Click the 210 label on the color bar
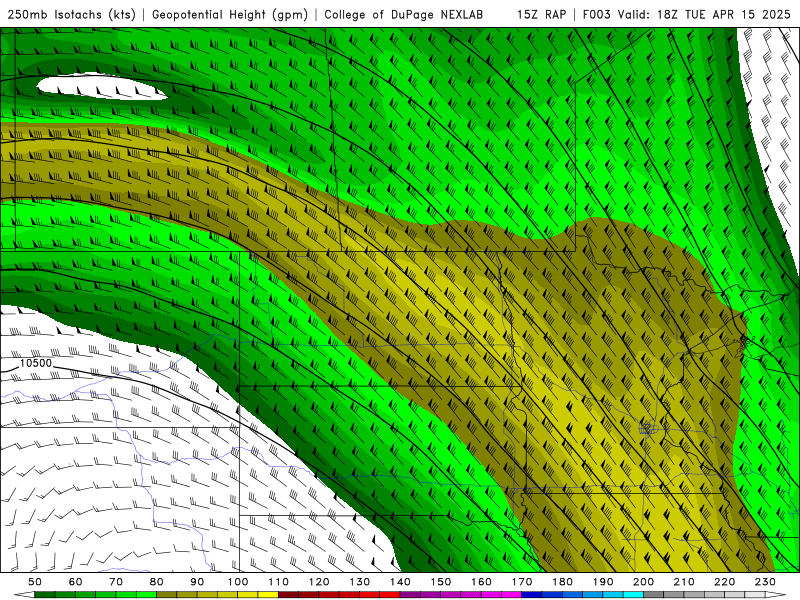Screen dimensions: 800x600 pyautogui.click(x=684, y=582)
